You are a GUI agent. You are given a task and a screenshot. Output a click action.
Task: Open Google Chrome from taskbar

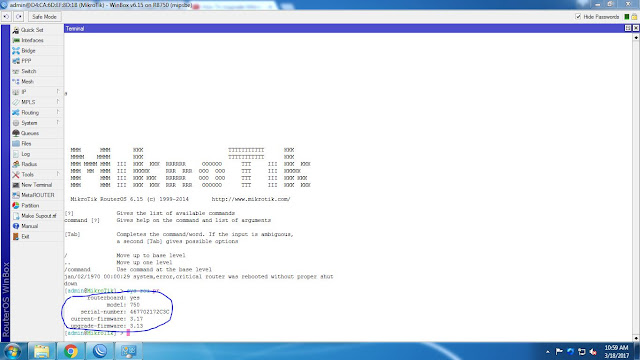[x=71, y=351]
